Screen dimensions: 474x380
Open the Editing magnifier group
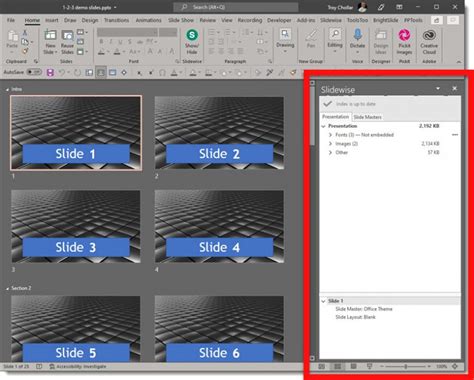point(335,41)
